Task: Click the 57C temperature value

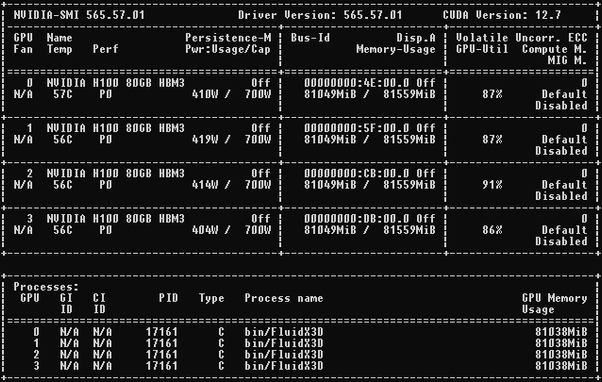Action: coord(63,94)
